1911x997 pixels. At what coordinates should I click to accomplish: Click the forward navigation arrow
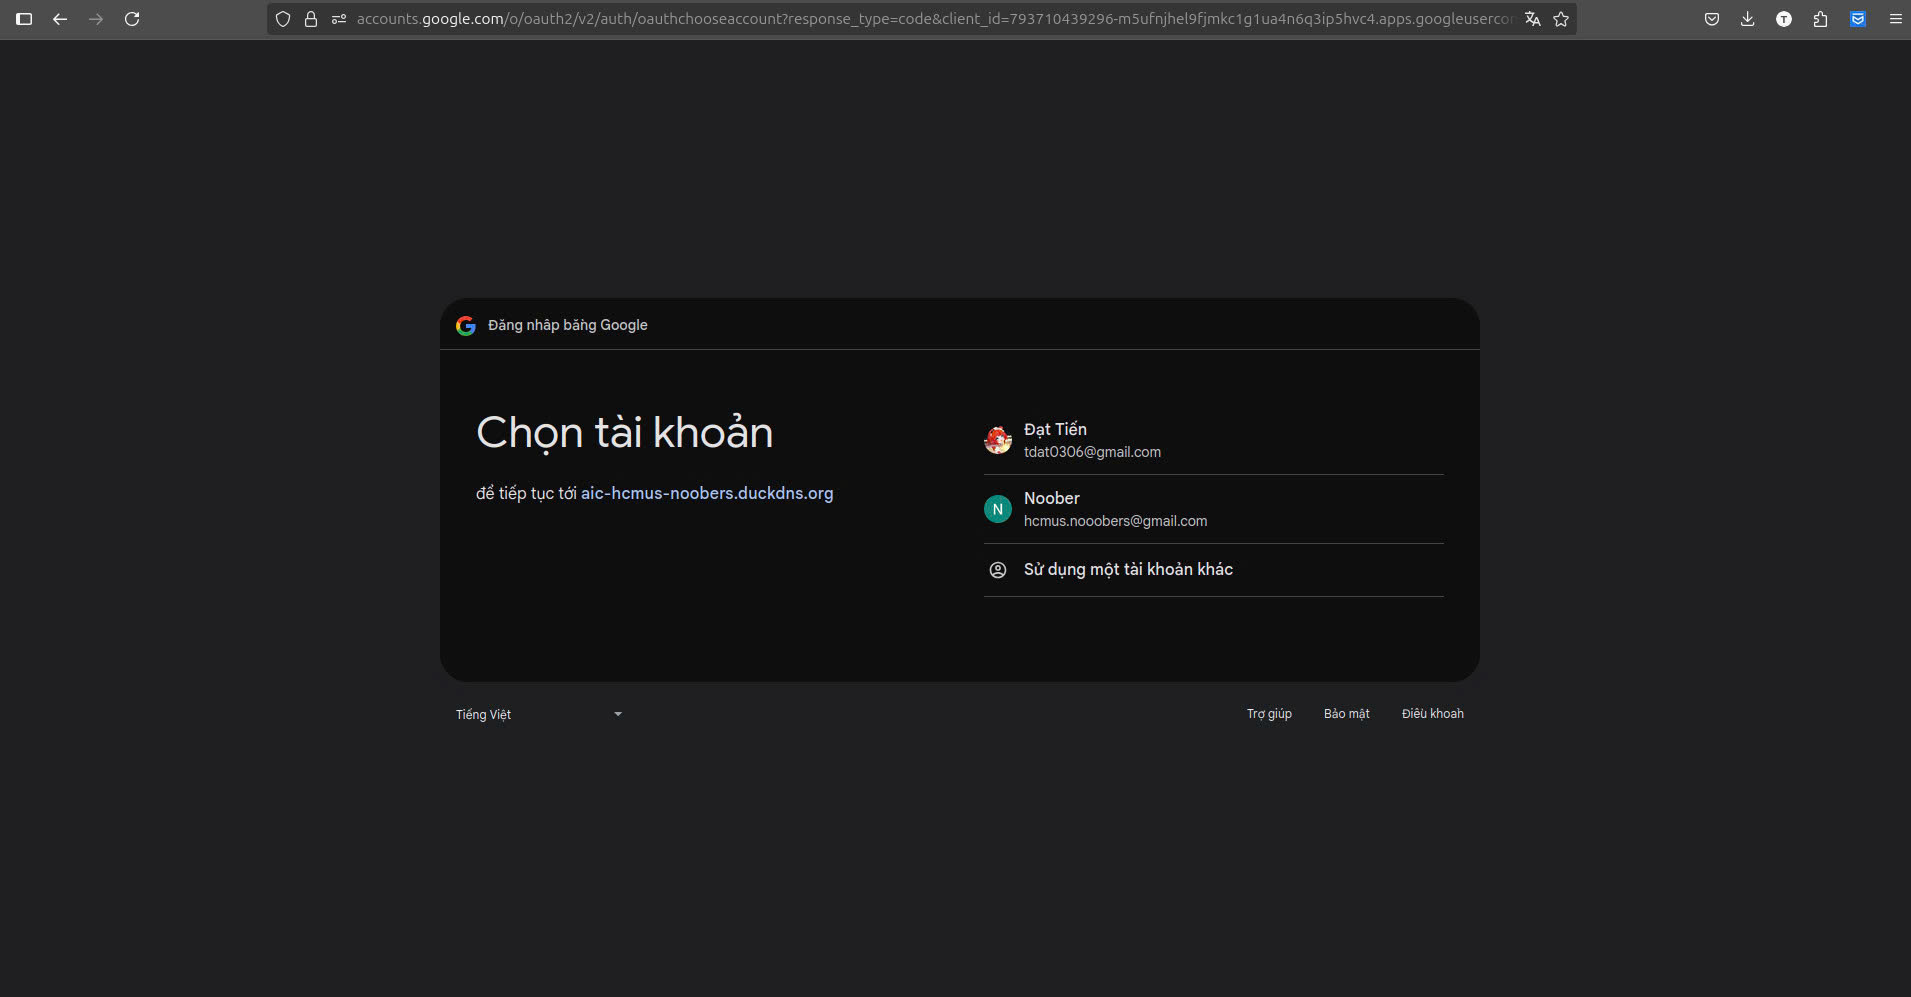click(96, 19)
